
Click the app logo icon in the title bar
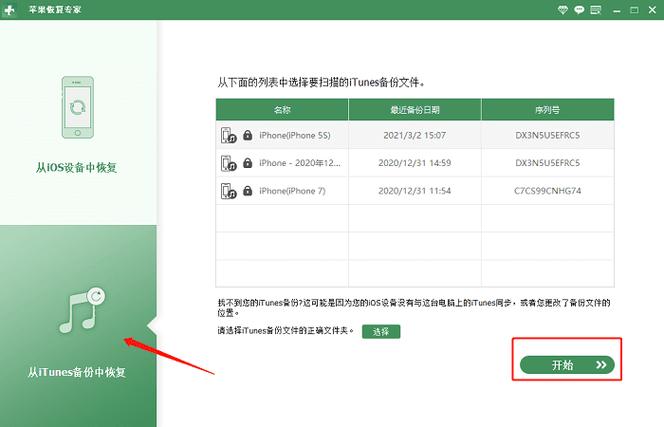(x=9, y=10)
